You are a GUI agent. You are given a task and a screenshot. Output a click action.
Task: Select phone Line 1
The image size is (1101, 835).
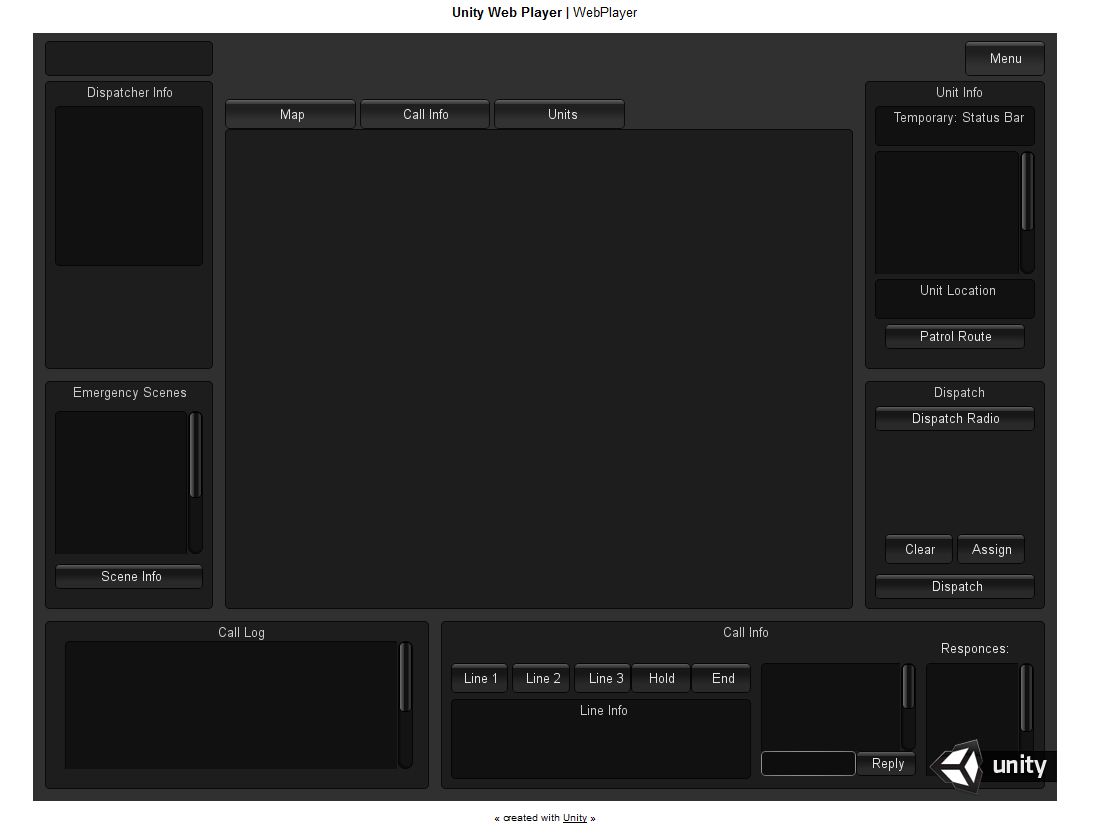click(480, 679)
